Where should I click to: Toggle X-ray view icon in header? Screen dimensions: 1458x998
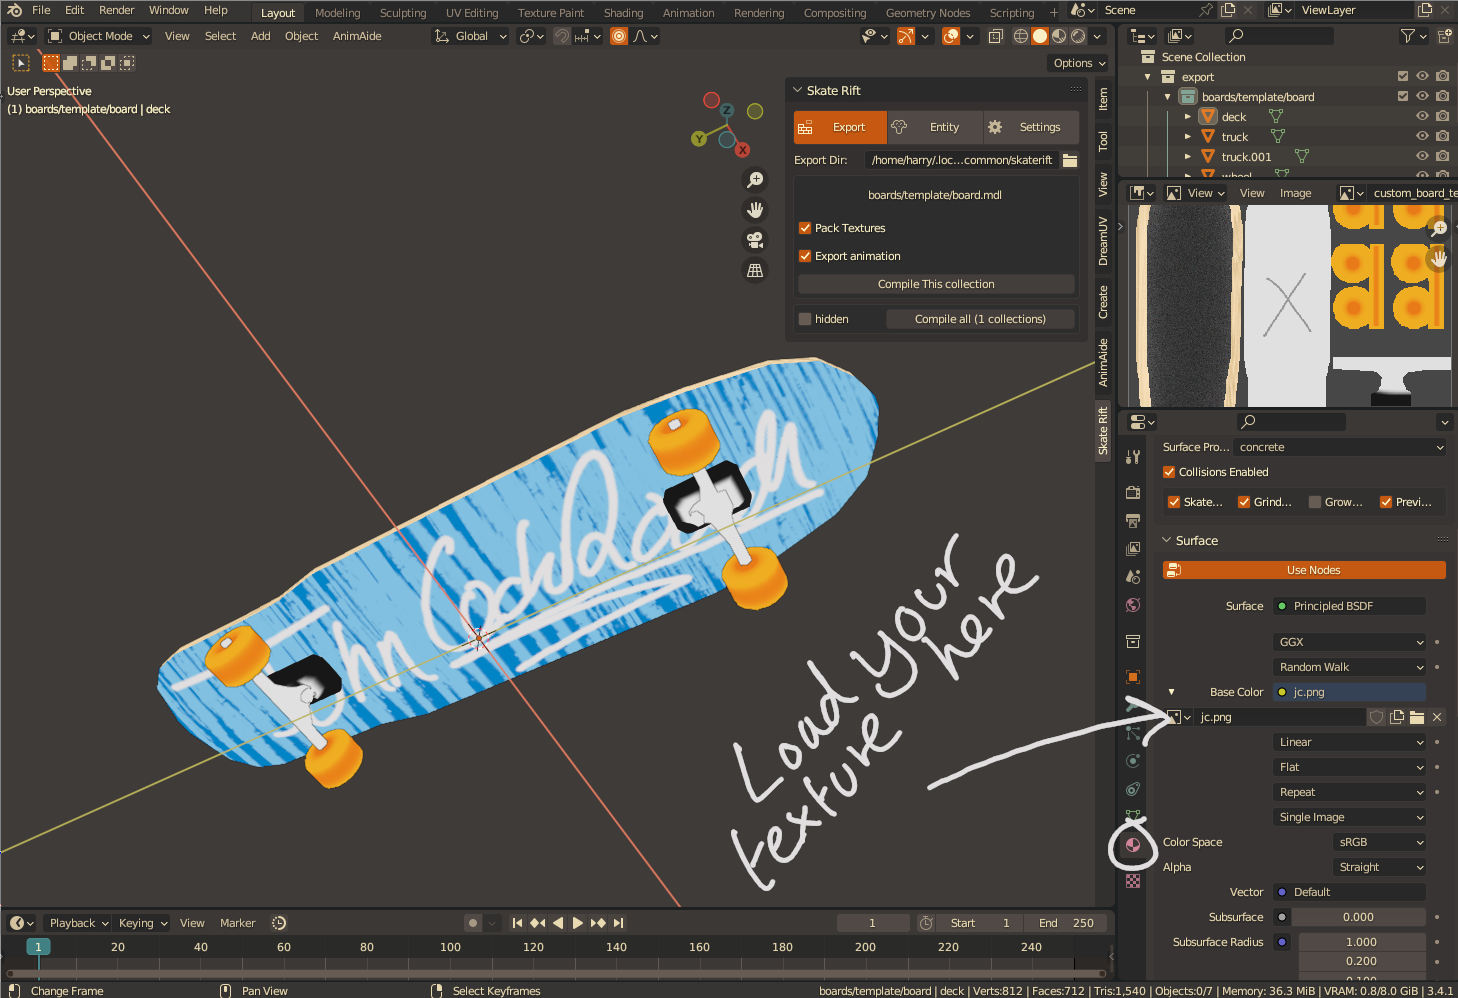point(996,36)
